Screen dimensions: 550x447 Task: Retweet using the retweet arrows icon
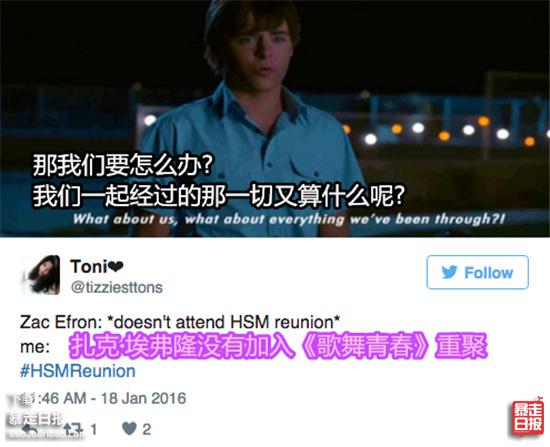pos(73,429)
